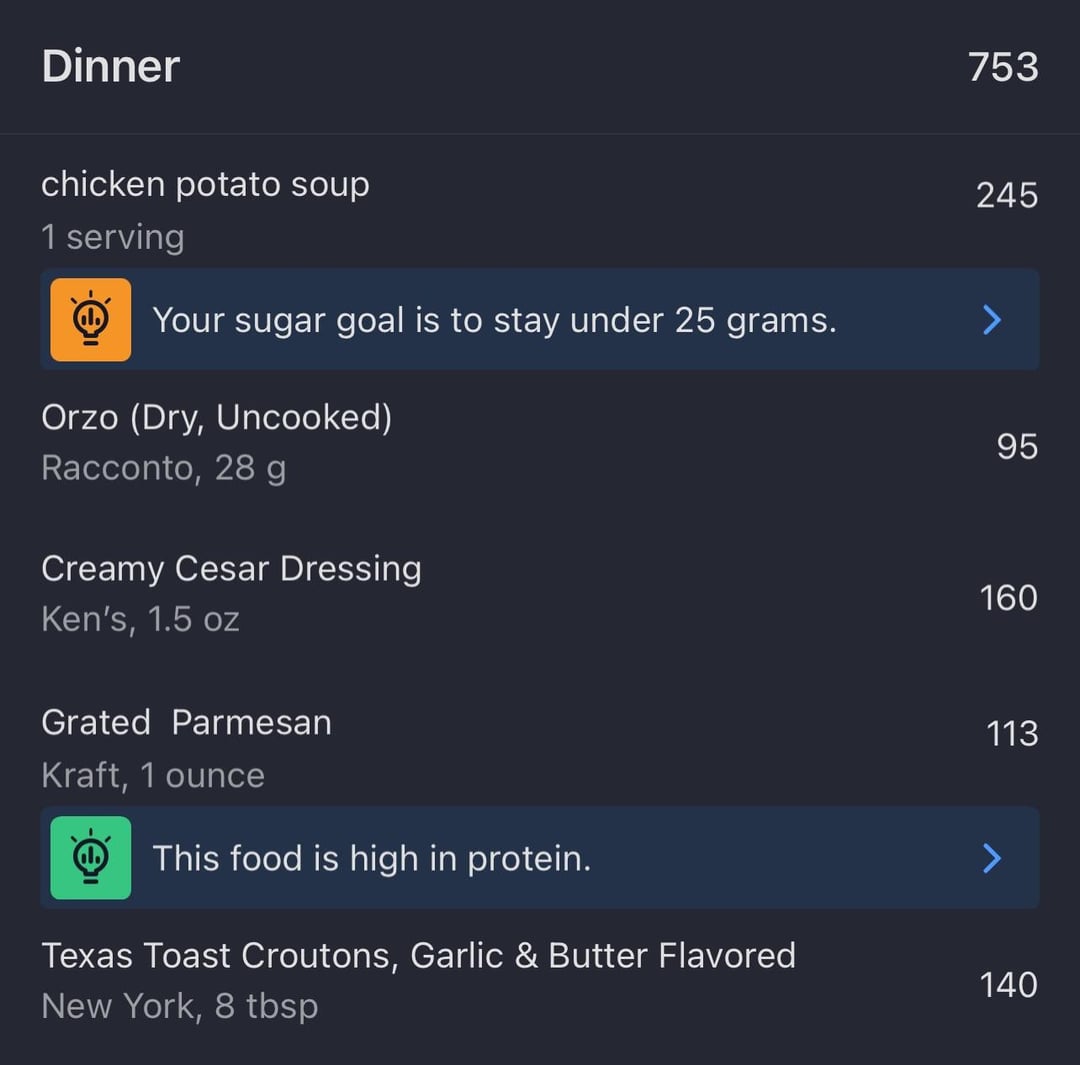The width and height of the screenshot is (1080, 1065).
Task: Expand the high in protein tip chevron
Action: pos(992,858)
